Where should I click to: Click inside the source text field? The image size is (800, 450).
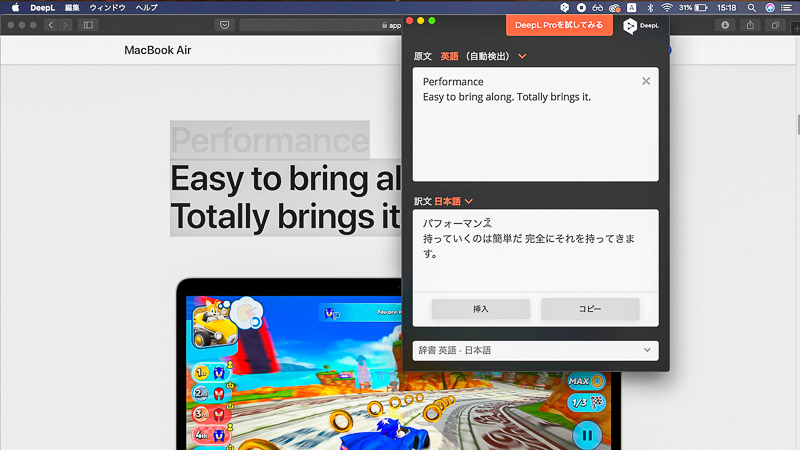[535, 124]
